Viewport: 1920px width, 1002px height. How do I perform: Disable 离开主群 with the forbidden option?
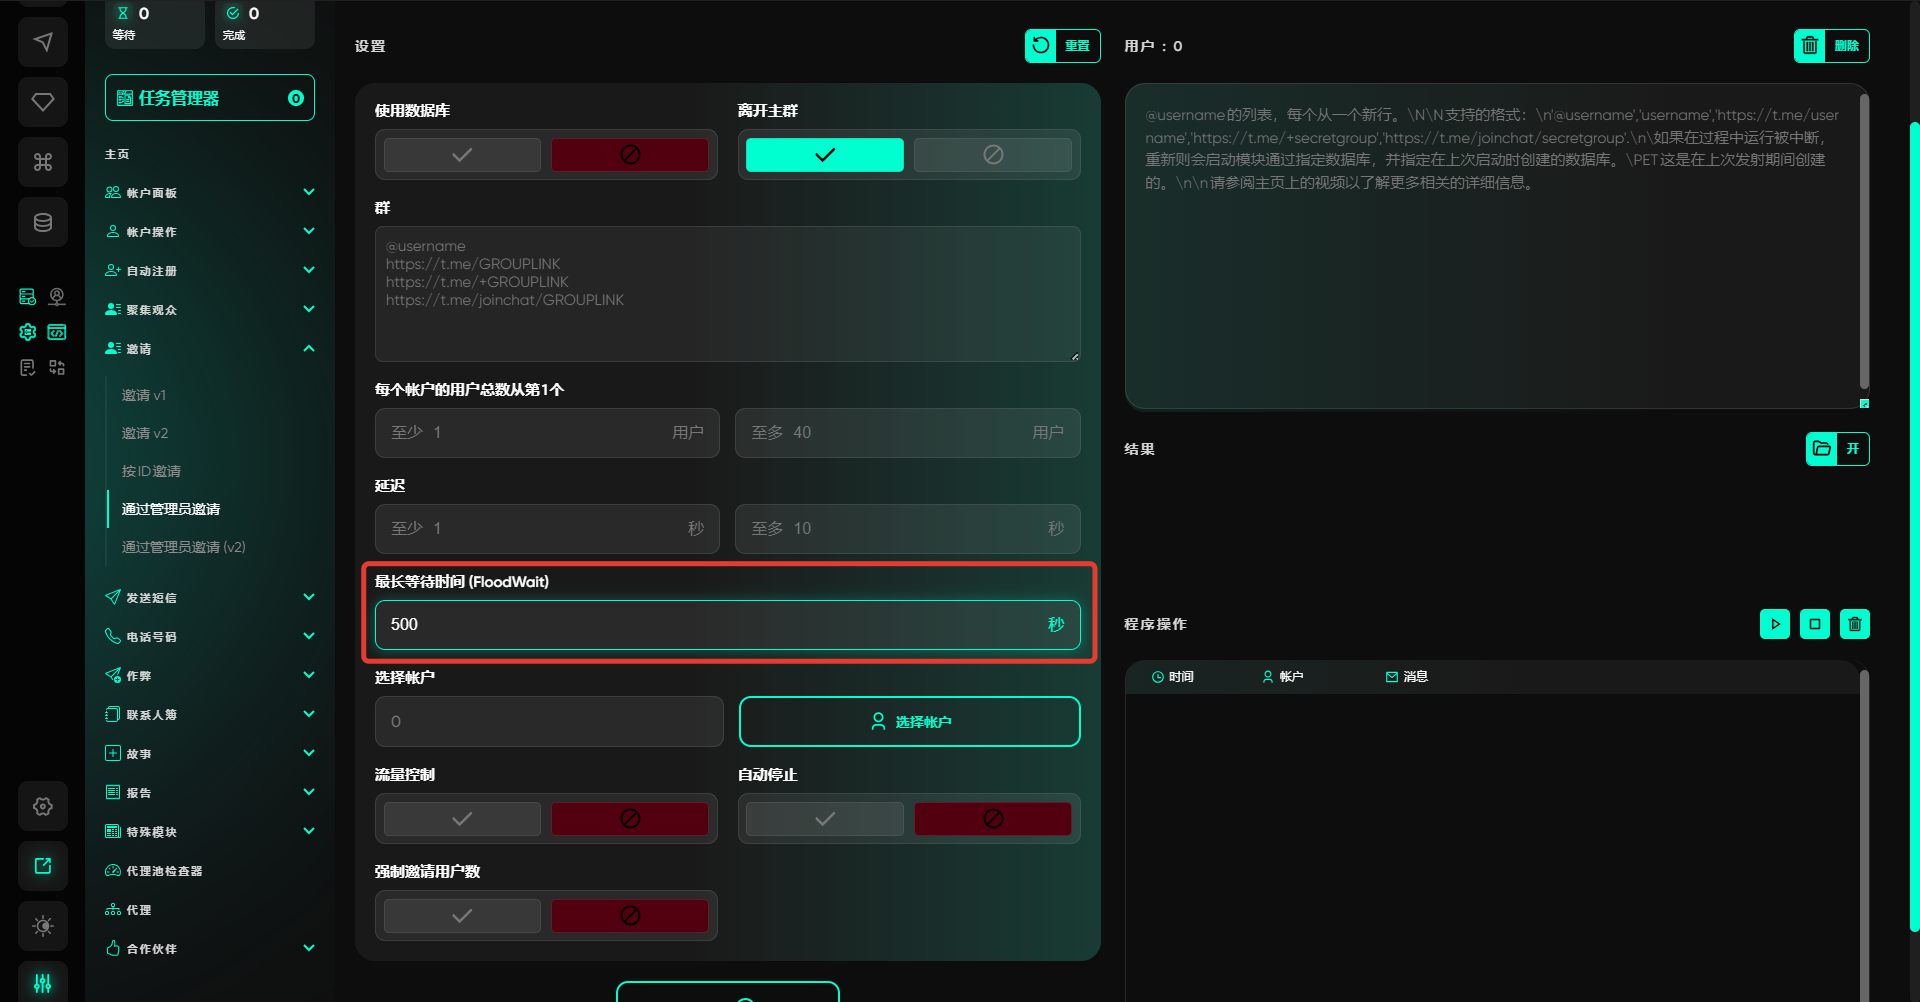(x=992, y=155)
